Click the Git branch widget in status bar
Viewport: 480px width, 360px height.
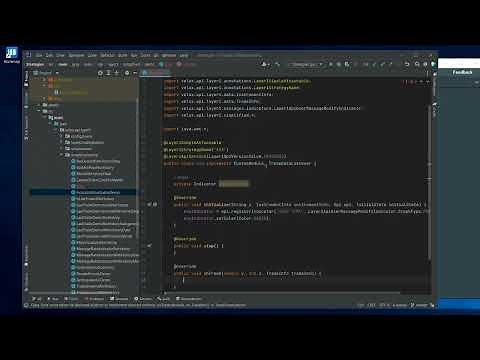tap(419, 305)
